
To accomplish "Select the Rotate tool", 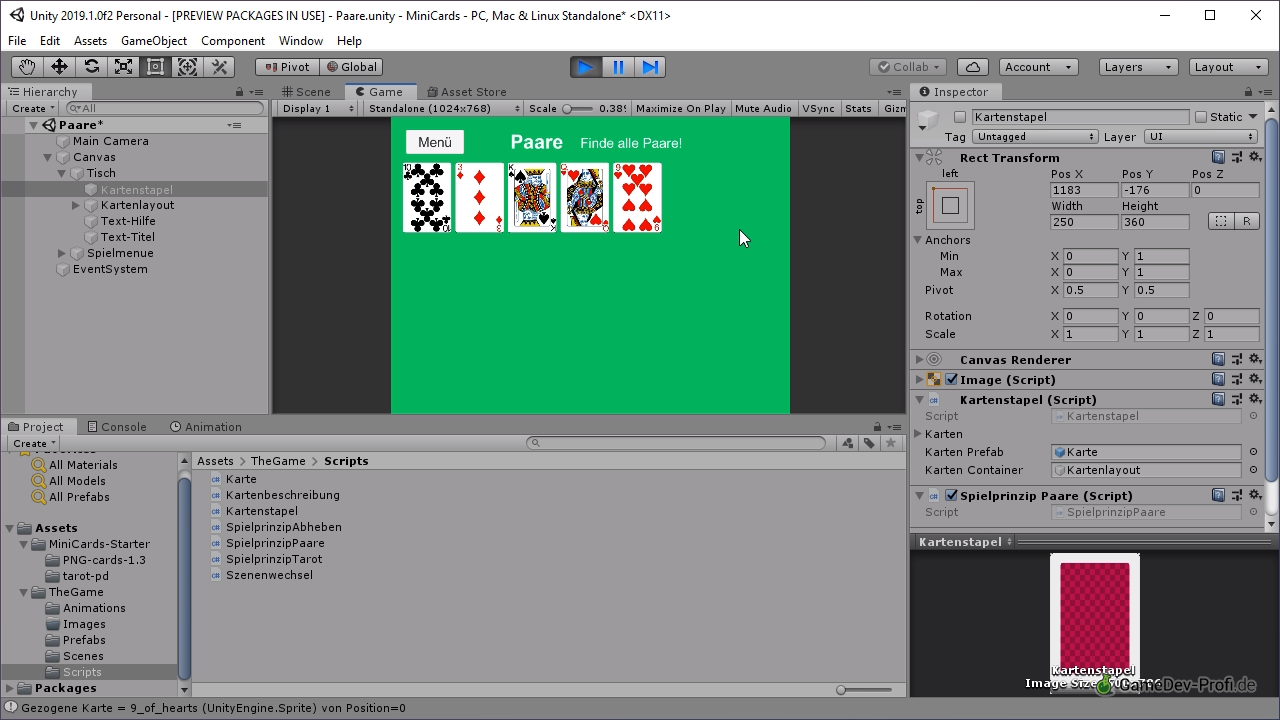I will pos(91,67).
